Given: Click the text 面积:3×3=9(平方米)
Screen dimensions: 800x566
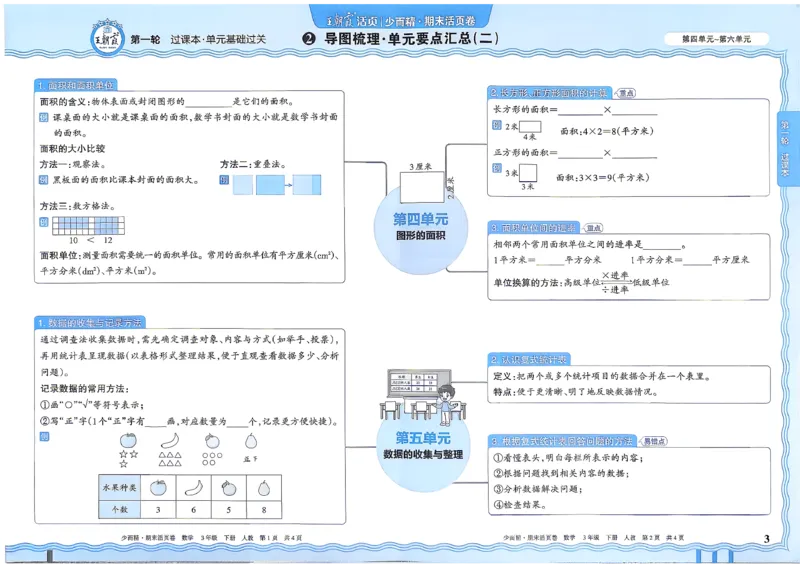Looking at the screenshot, I should pyautogui.click(x=603, y=178).
